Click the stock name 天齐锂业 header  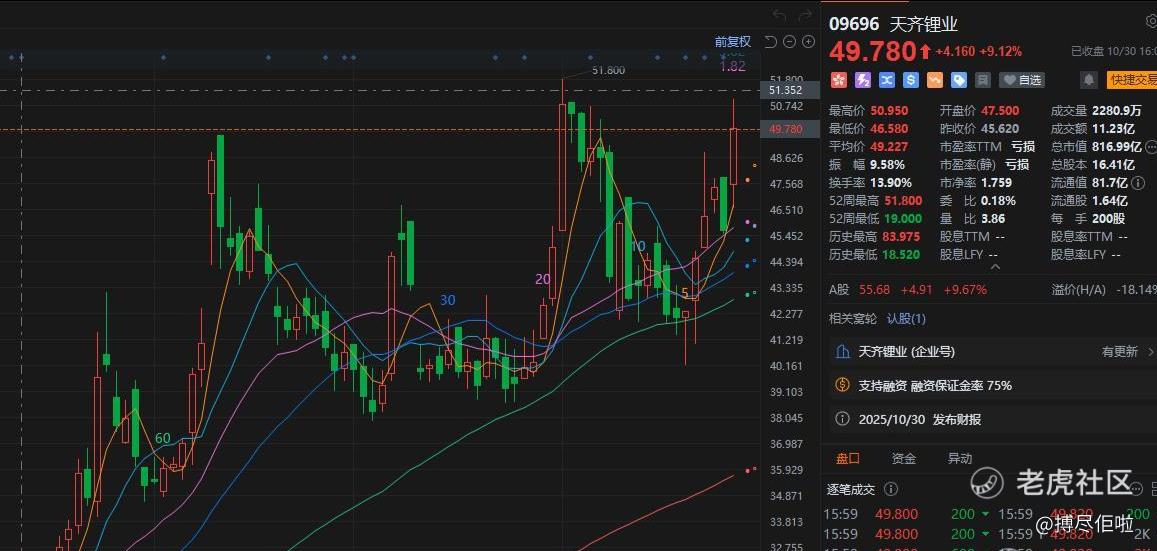(924, 24)
